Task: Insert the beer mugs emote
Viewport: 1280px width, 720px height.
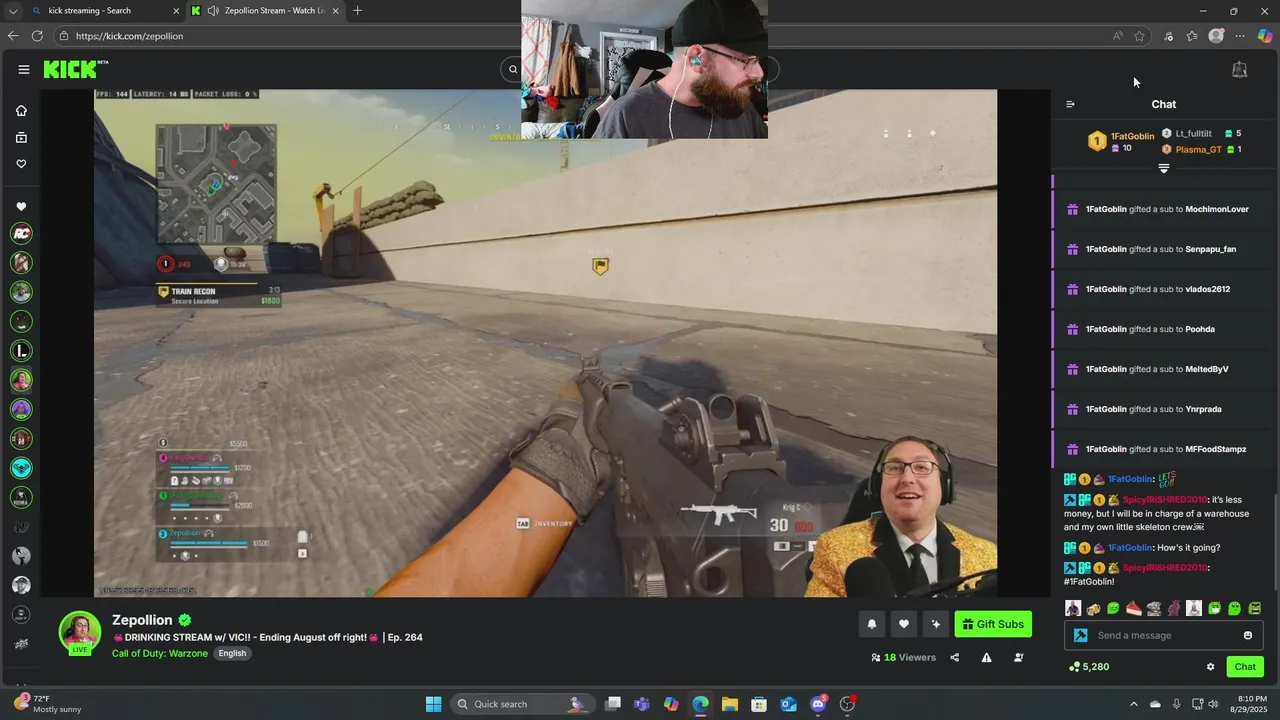Action: point(1093,608)
